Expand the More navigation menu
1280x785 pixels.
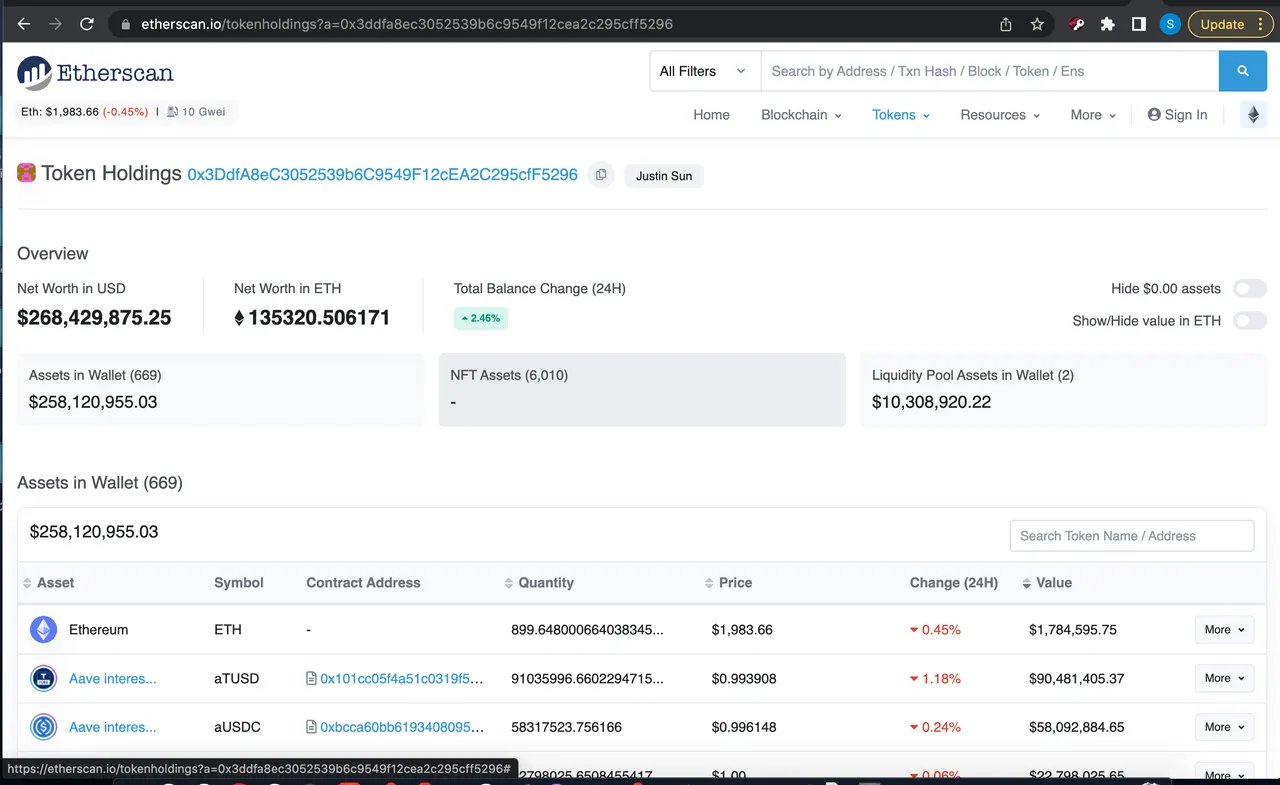[x=1093, y=115]
